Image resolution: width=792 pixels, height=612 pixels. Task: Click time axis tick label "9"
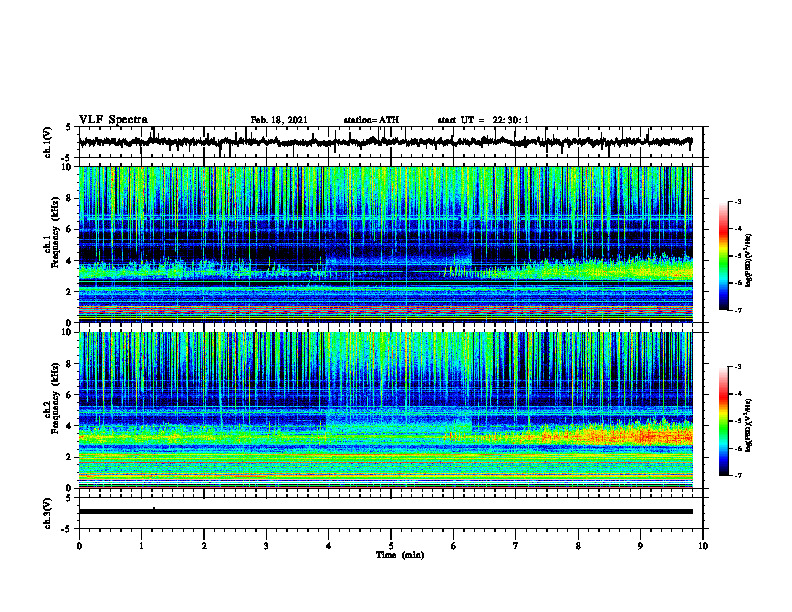pyautogui.click(x=640, y=546)
